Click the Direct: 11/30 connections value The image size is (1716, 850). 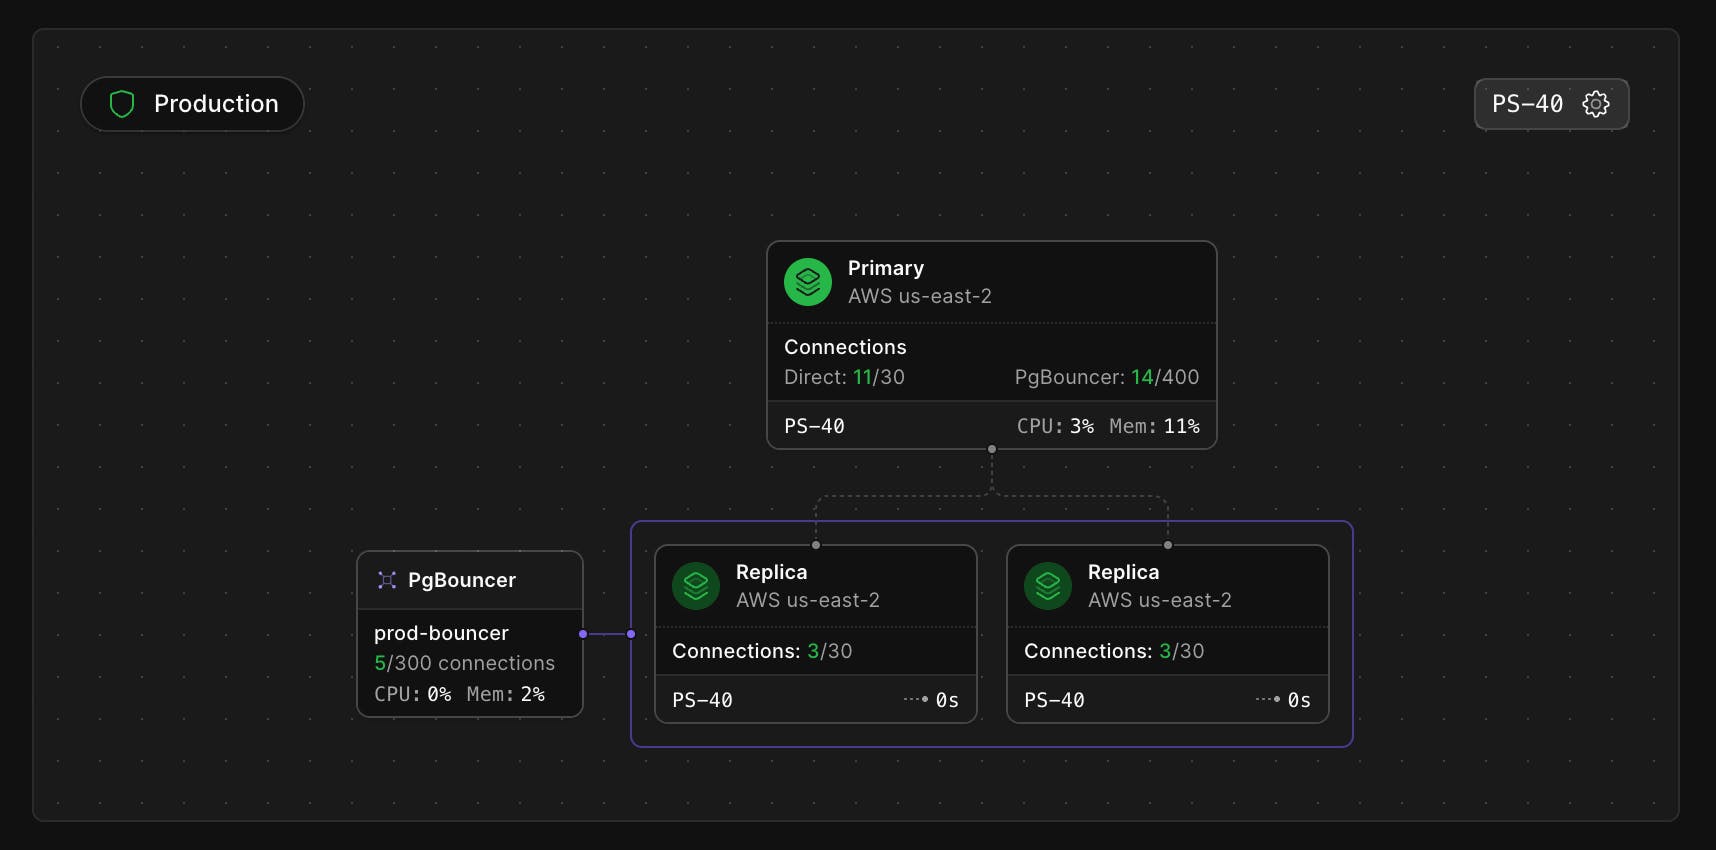click(x=844, y=377)
